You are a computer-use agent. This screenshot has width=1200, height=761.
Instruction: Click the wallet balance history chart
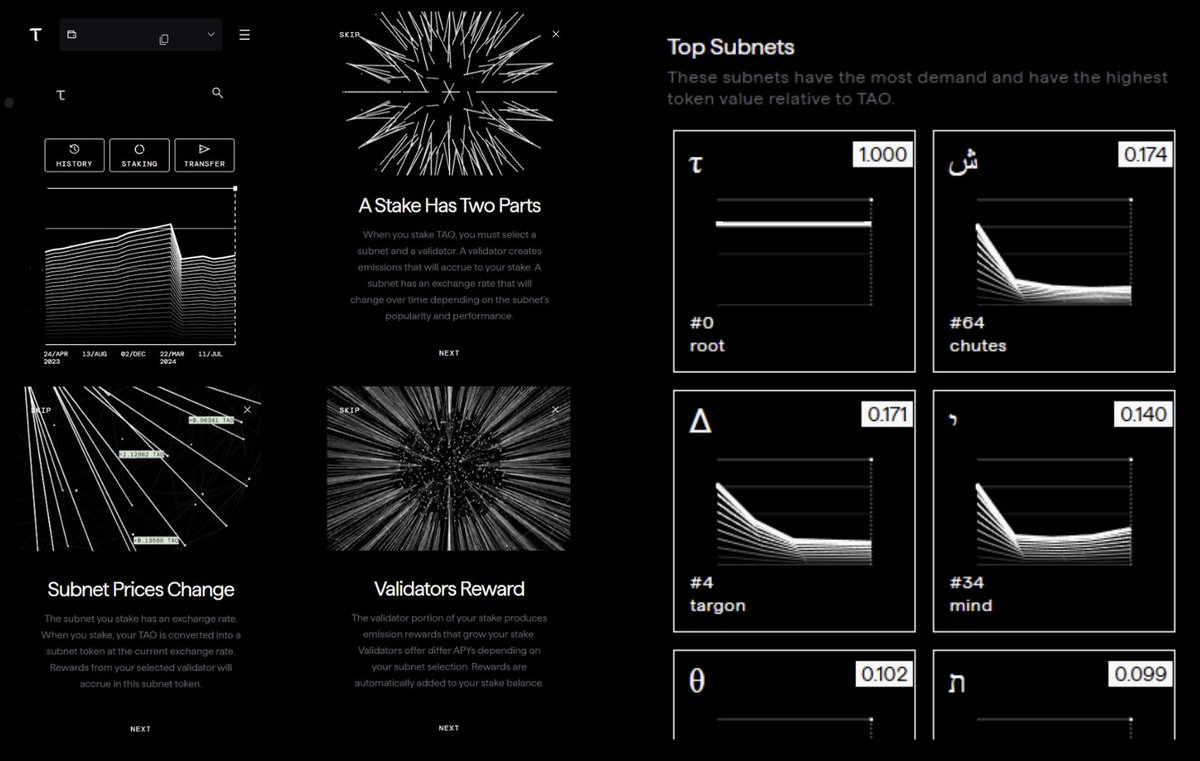140,266
